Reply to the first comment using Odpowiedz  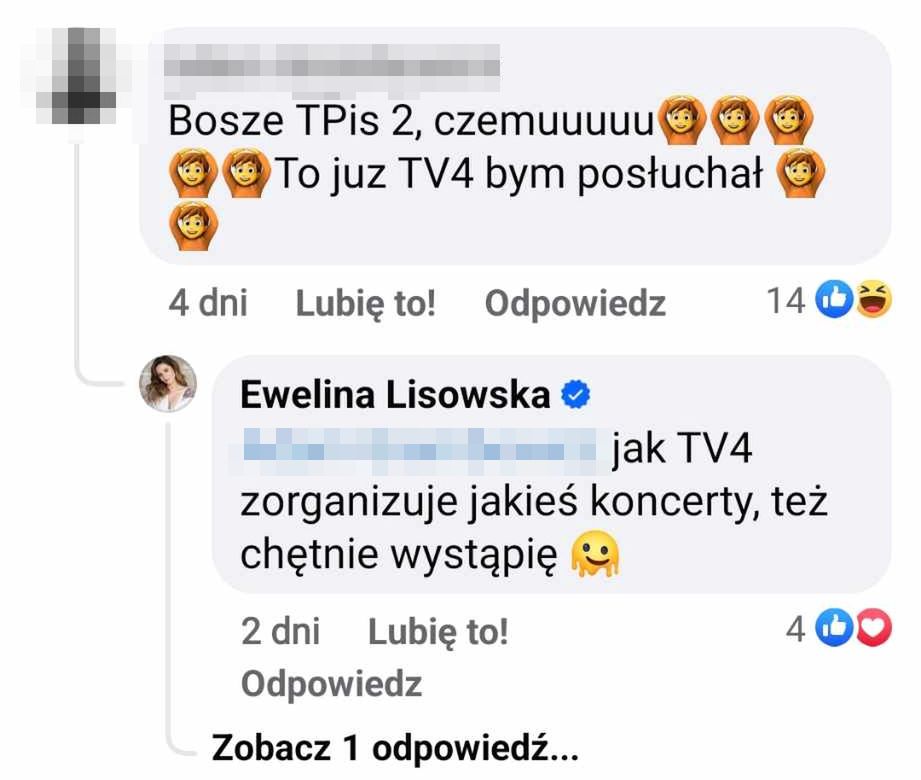point(575,303)
